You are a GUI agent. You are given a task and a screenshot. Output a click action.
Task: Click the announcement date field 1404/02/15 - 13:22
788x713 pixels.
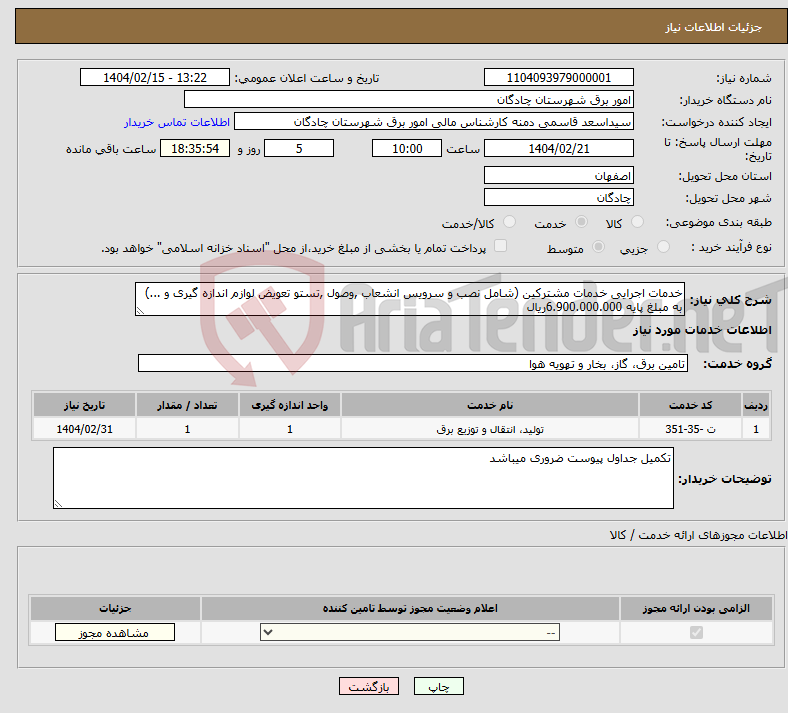155,77
